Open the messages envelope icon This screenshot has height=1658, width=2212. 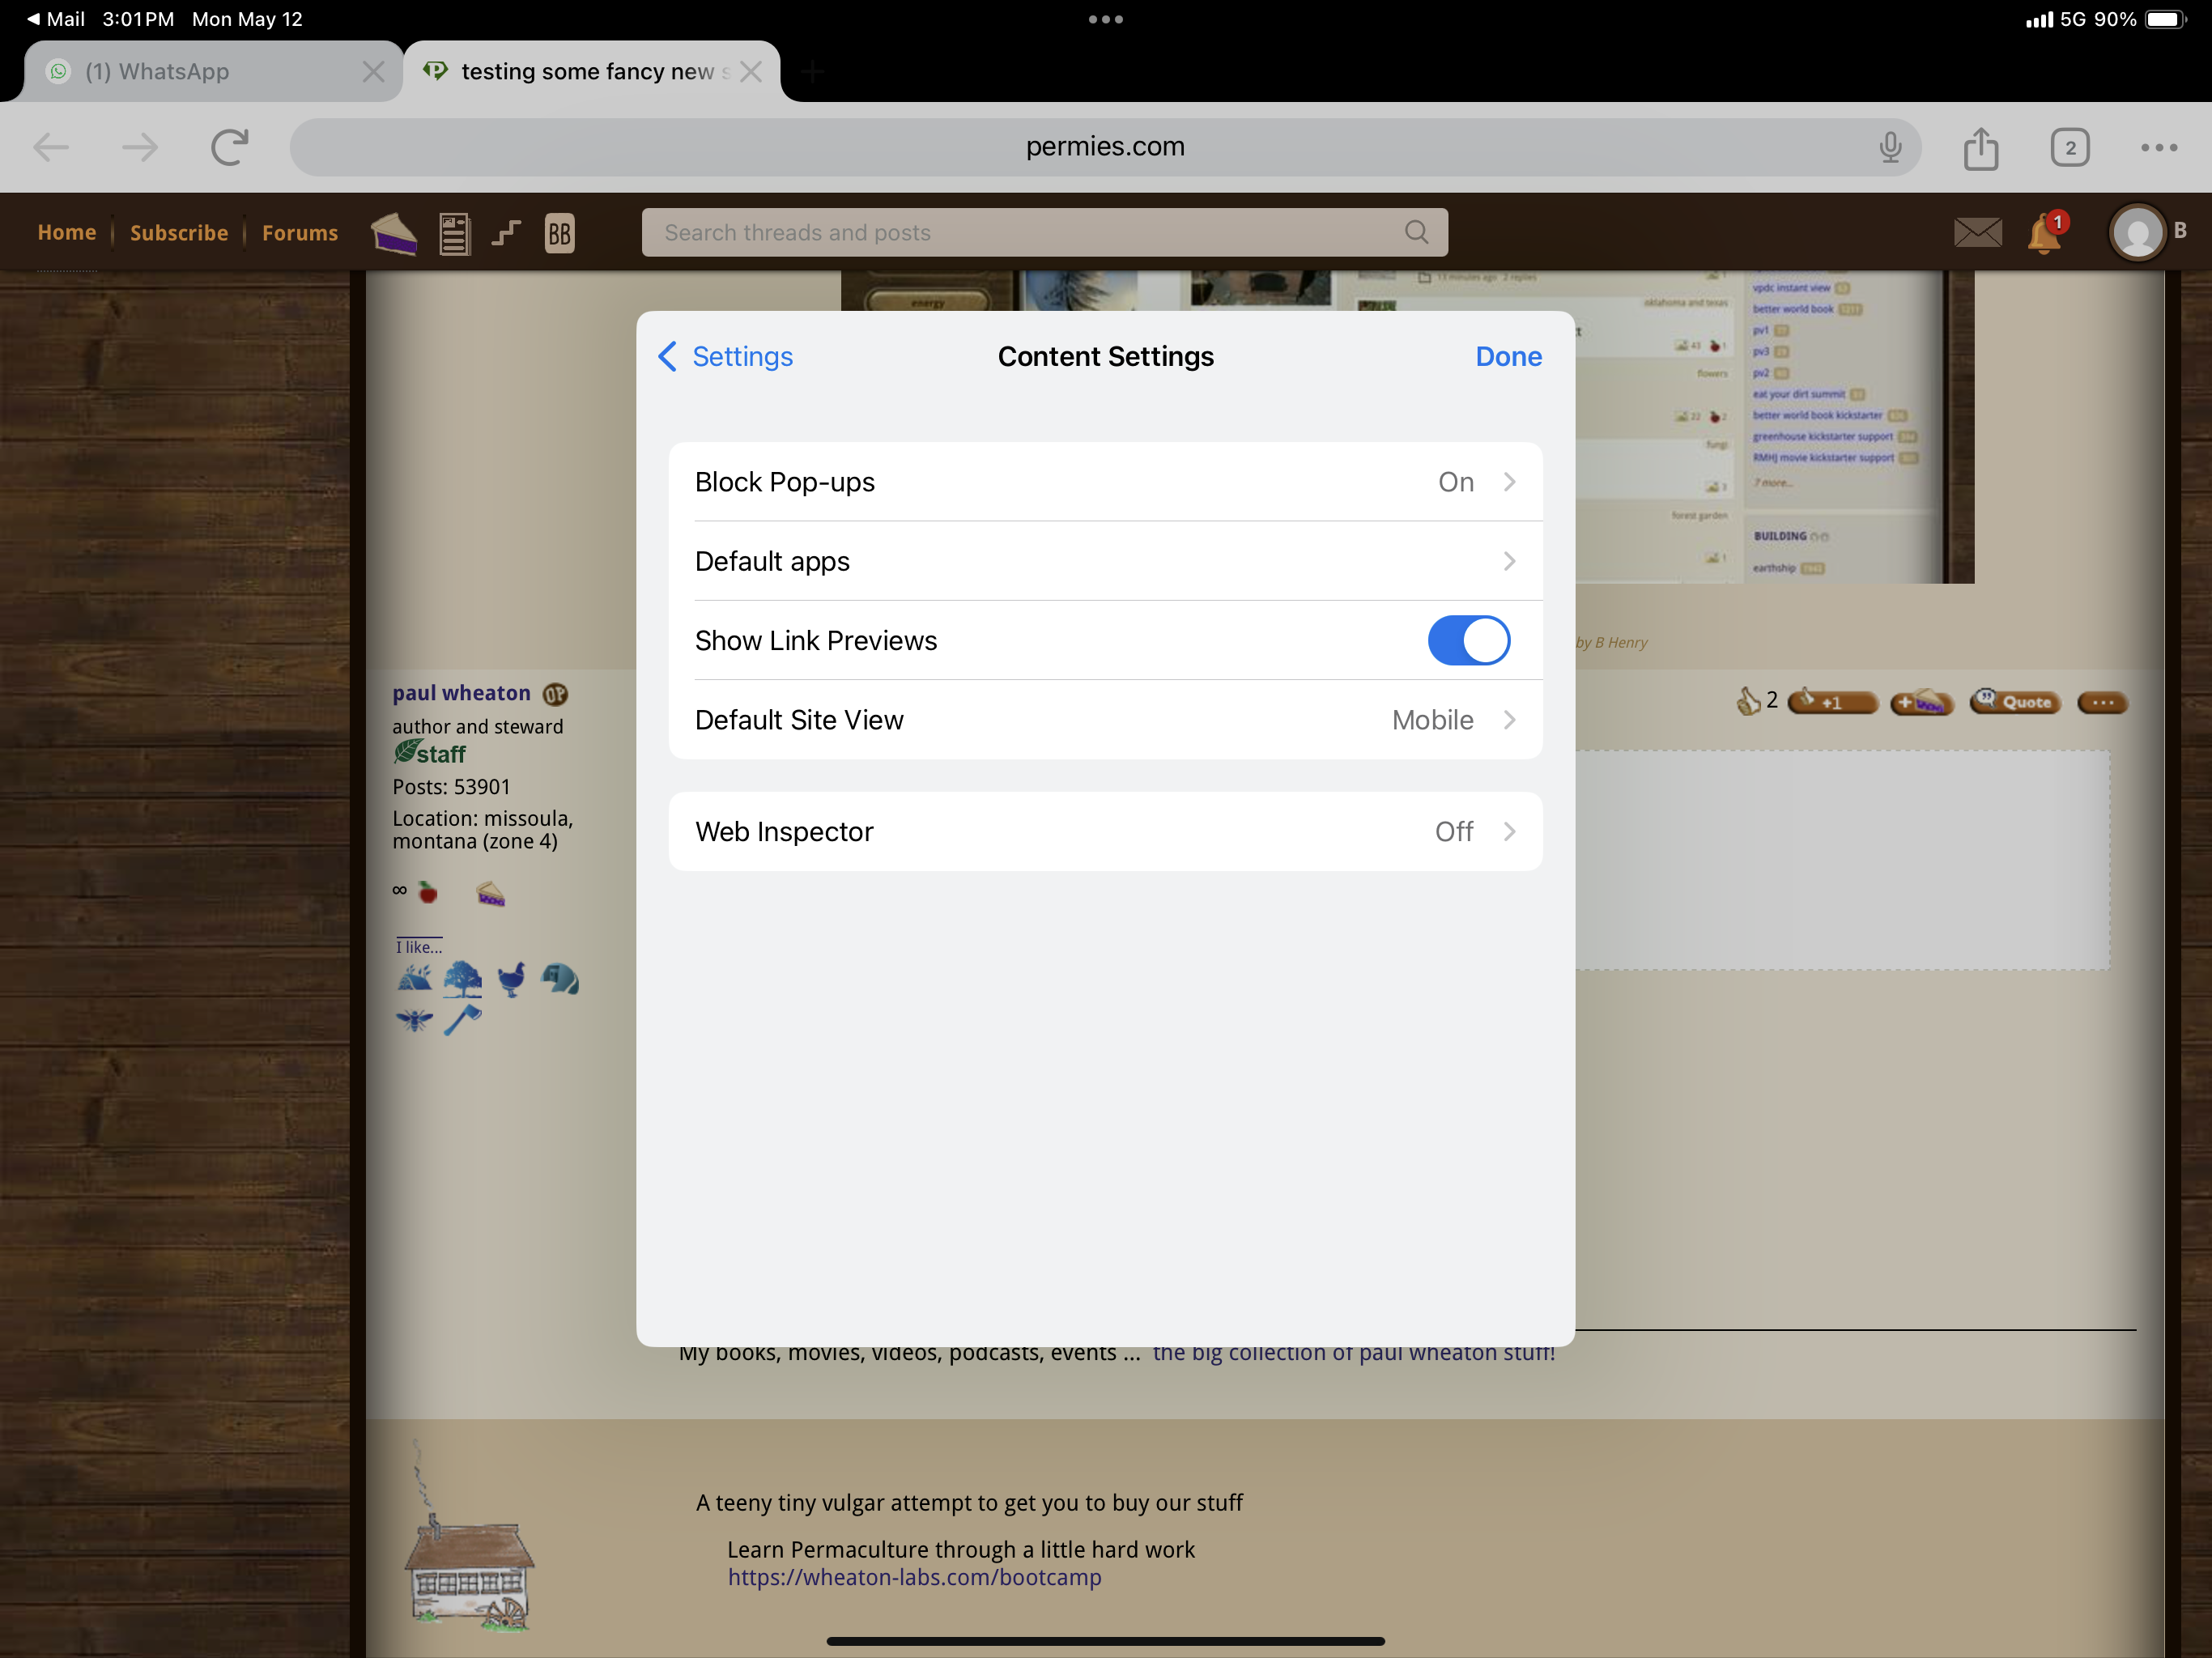tap(1977, 233)
